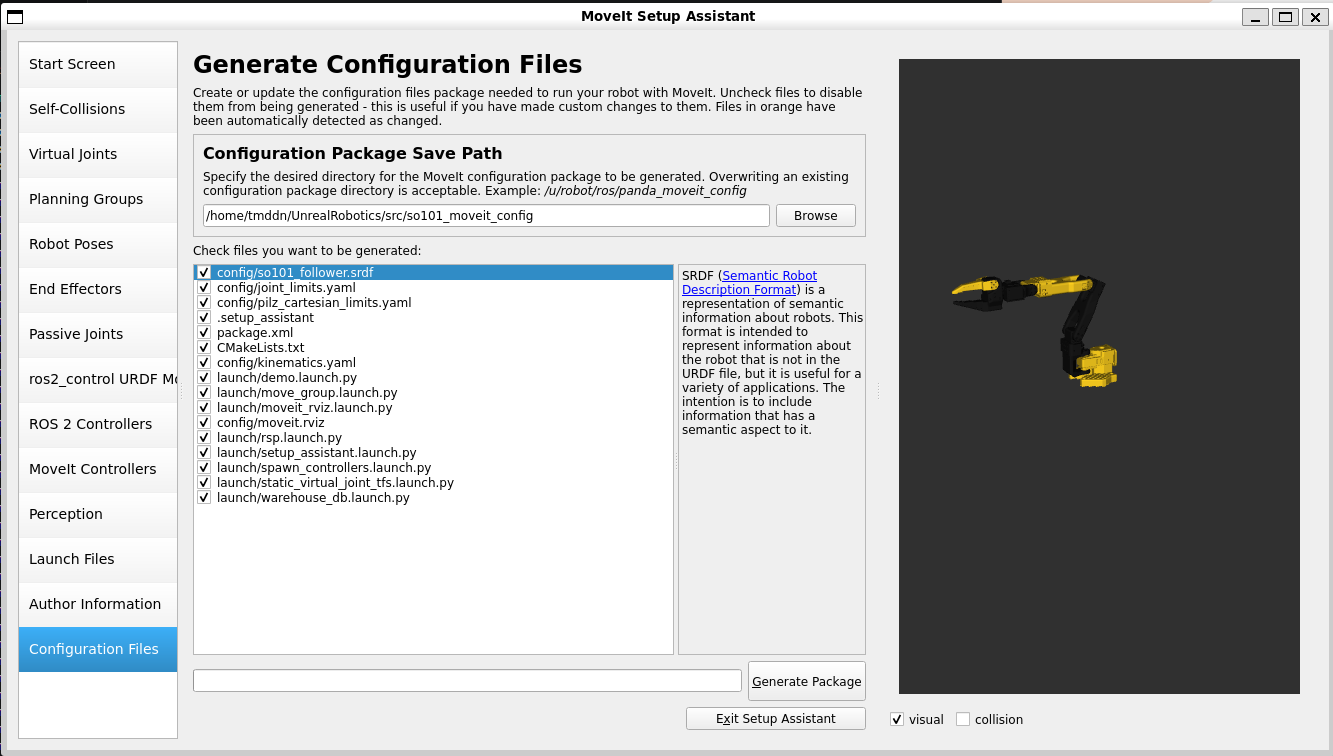Click the configuration package save path field
The image size is (1333, 756).
click(x=486, y=216)
